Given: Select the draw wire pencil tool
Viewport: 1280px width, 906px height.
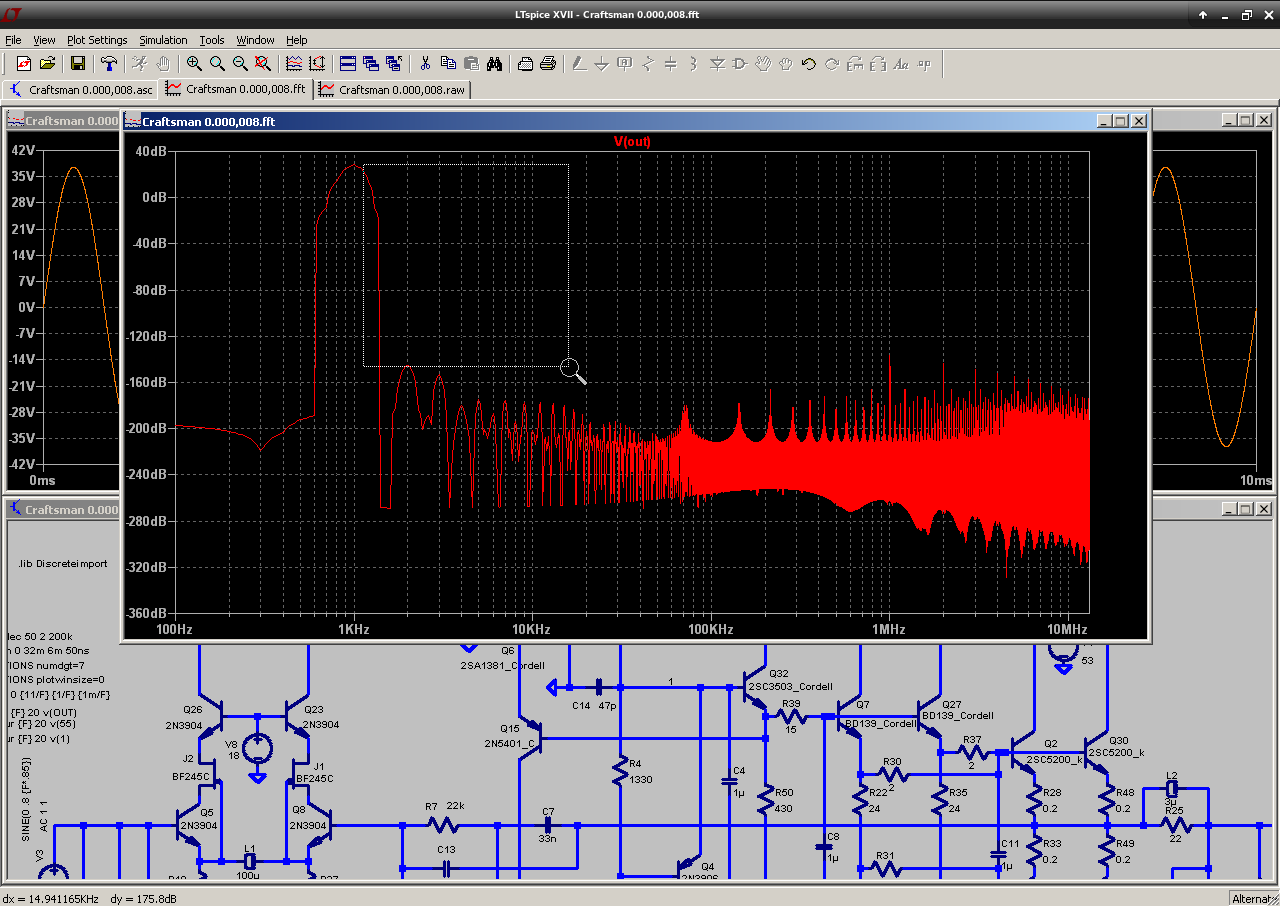Looking at the screenshot, I should tap(579, 64).
